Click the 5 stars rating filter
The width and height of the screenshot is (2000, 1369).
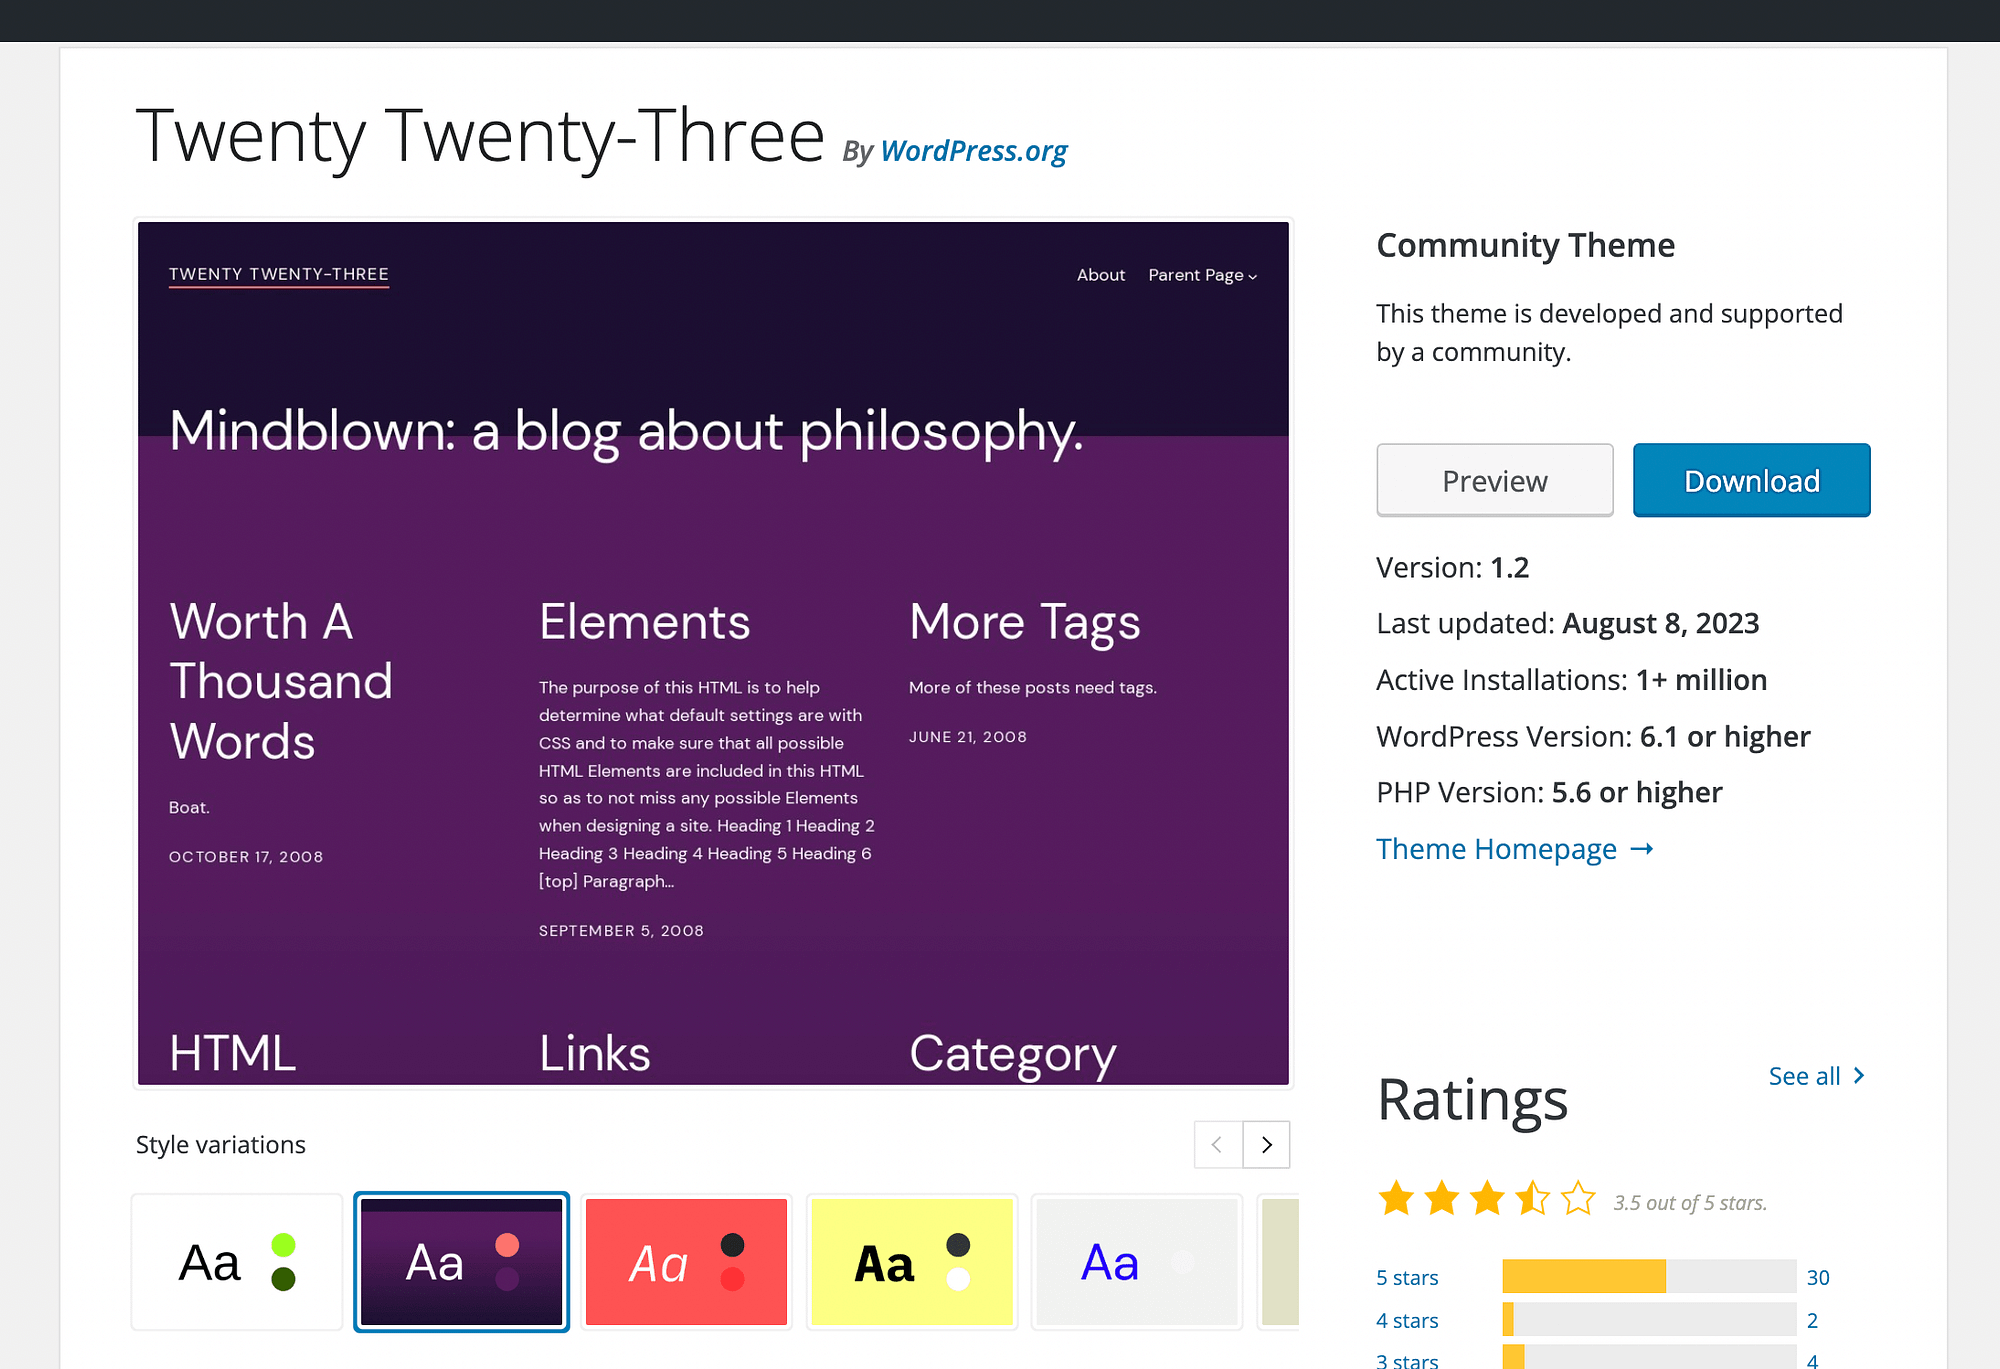[x=1407, y=1277]
